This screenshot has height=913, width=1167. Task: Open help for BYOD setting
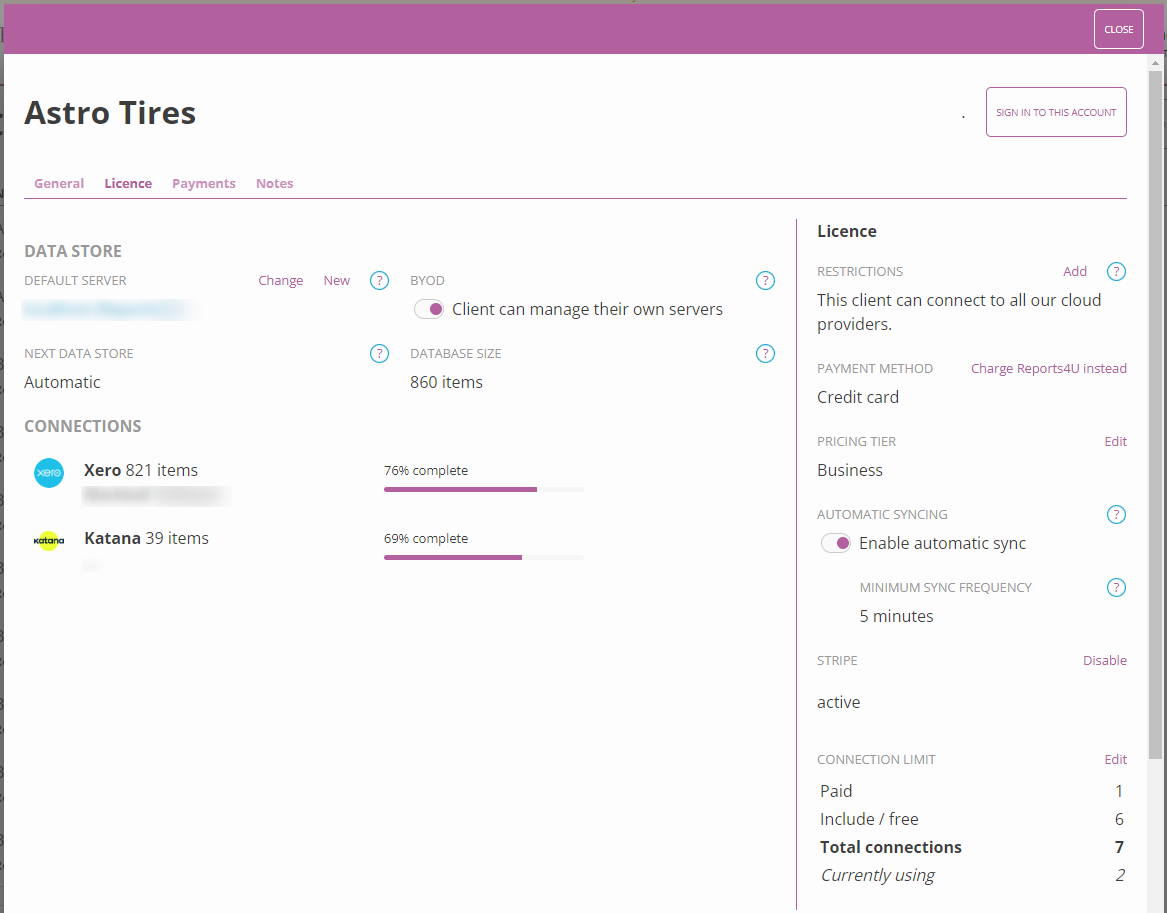click(x=765, y=280)
